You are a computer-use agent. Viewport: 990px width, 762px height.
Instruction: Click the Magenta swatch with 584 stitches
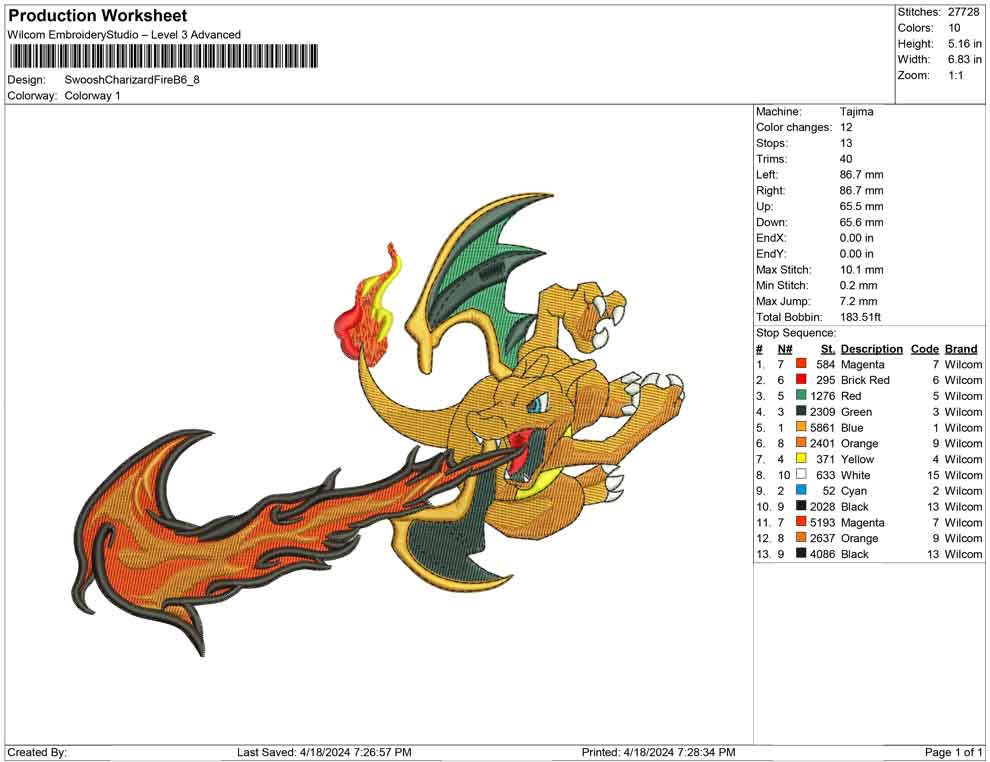(801, 364)
